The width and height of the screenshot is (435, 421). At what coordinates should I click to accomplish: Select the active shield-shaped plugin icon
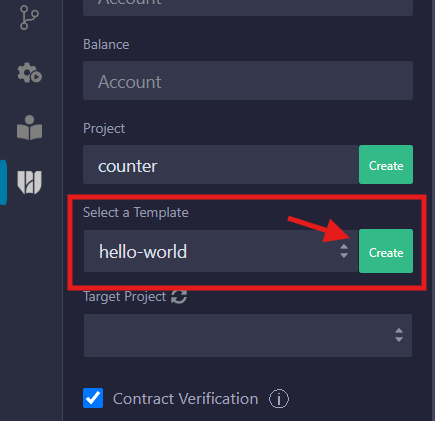29,182
